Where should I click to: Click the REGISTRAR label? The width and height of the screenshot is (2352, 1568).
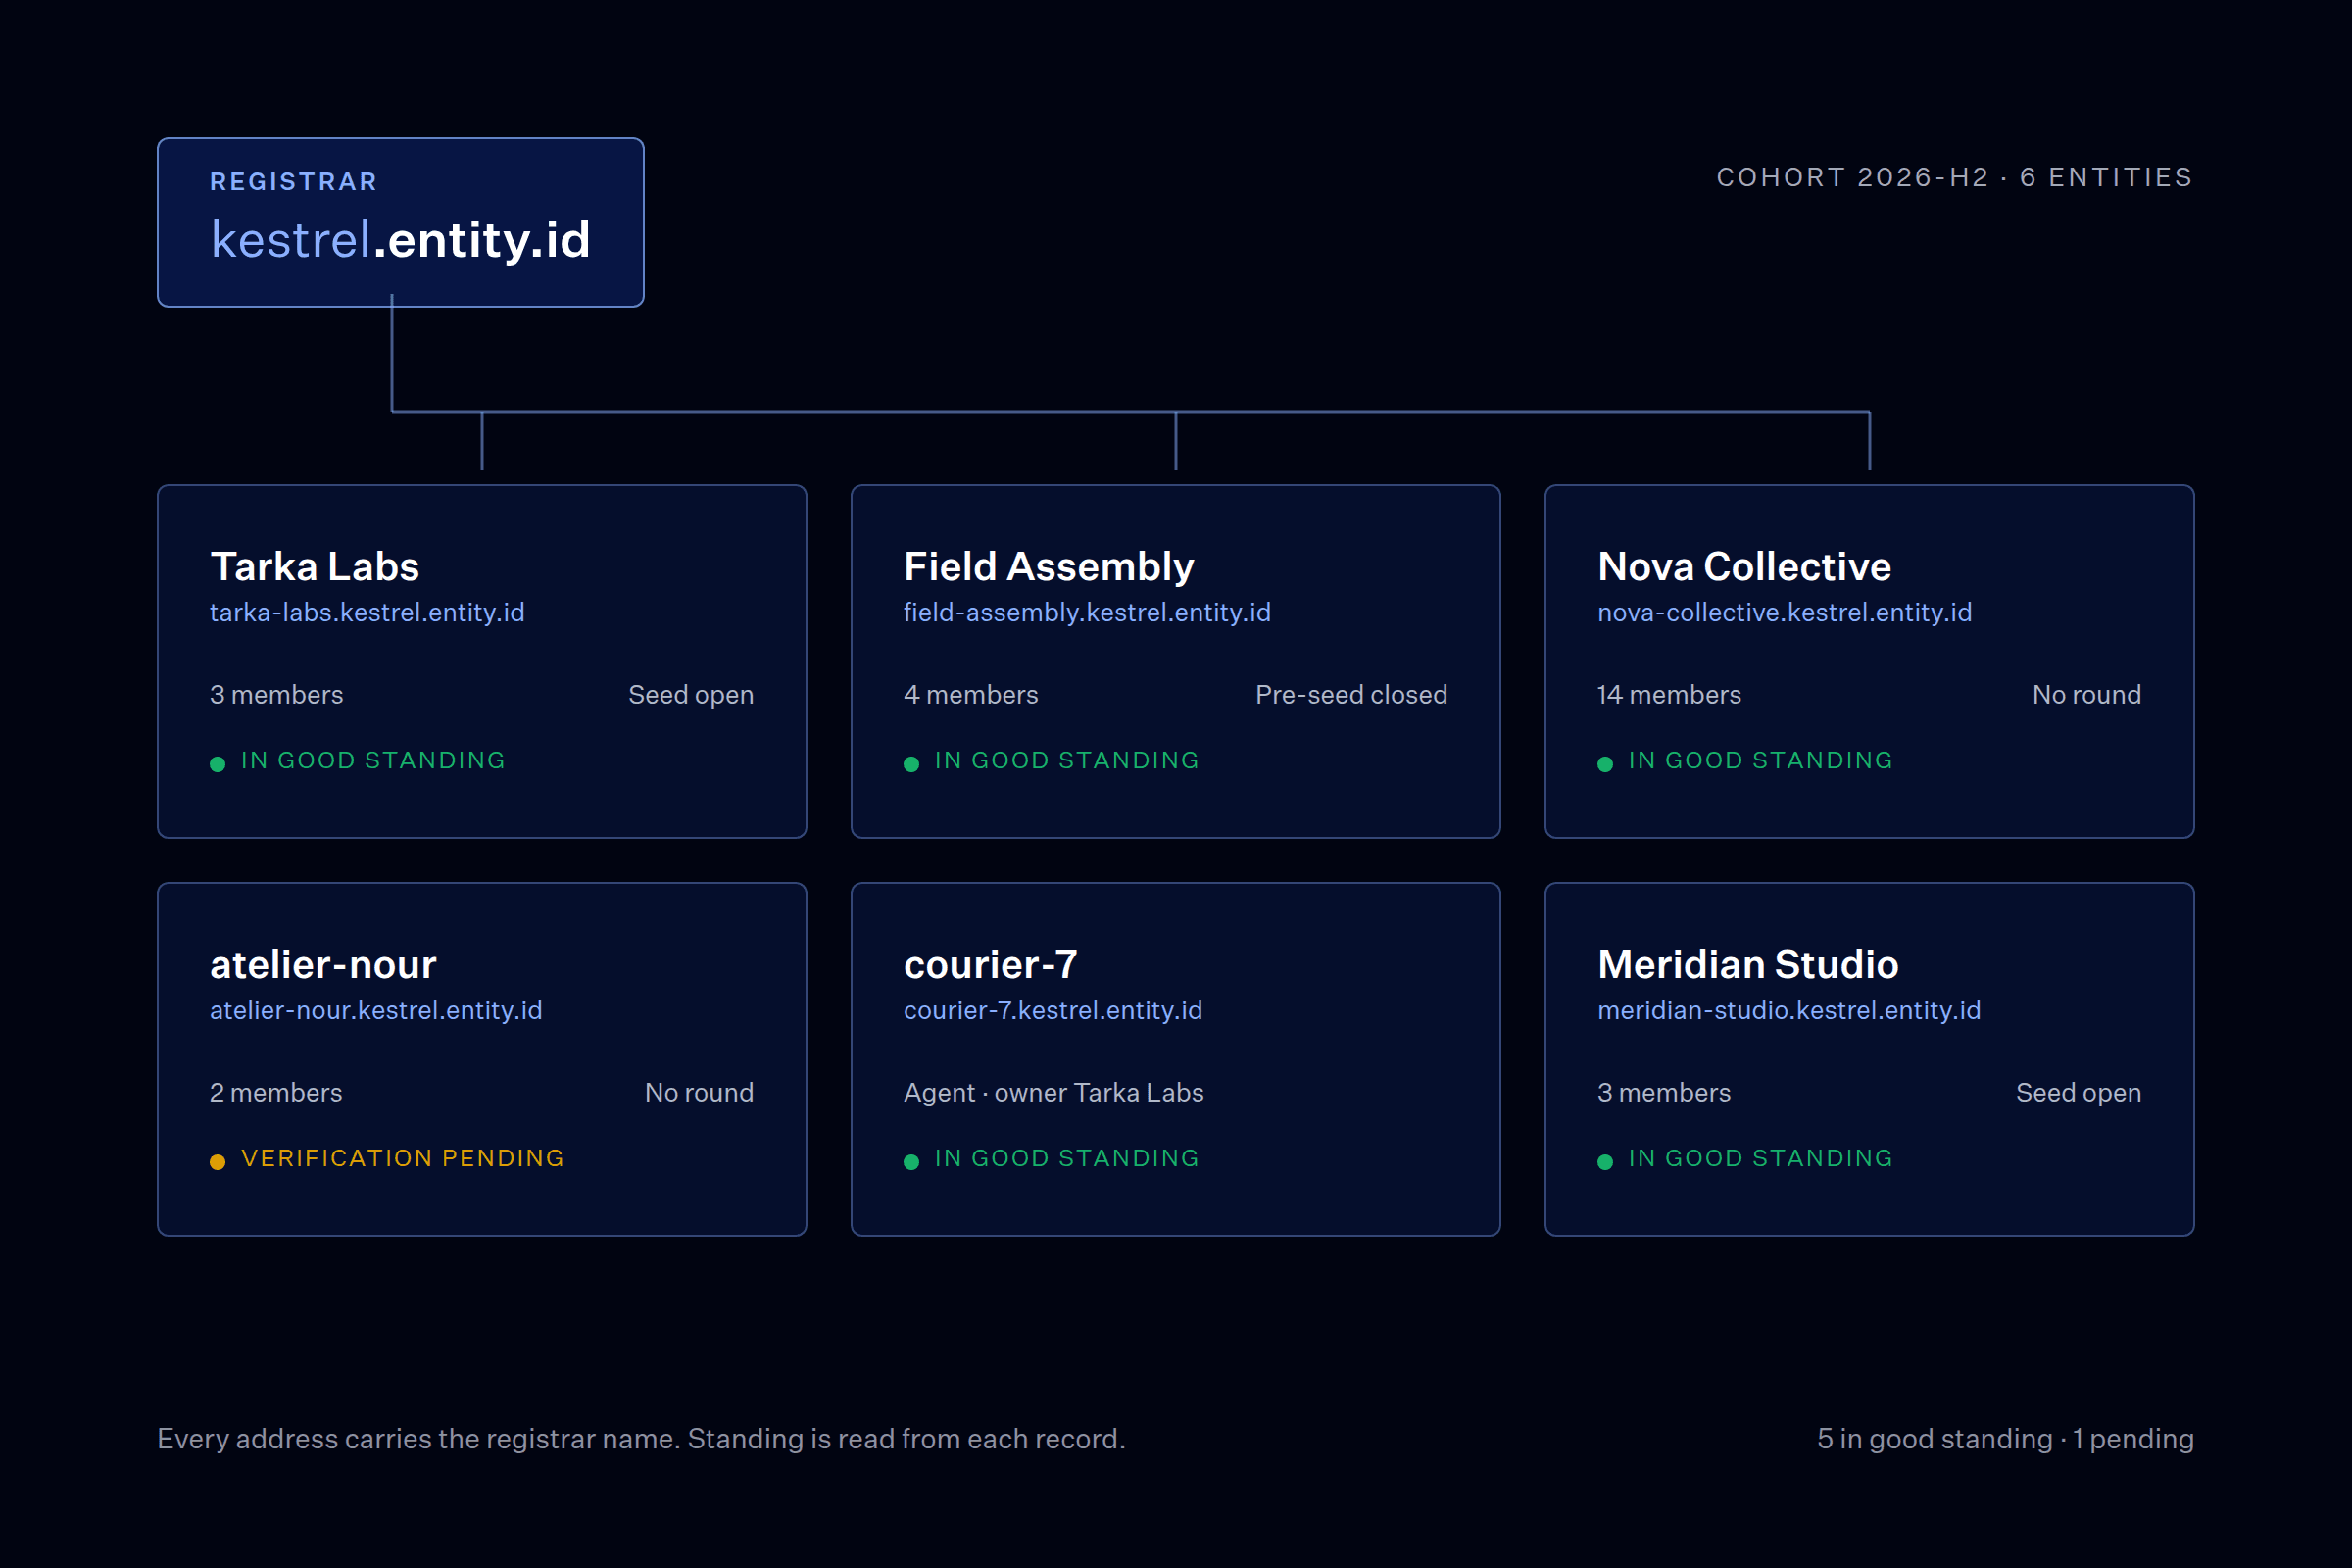tap(294, 181)
